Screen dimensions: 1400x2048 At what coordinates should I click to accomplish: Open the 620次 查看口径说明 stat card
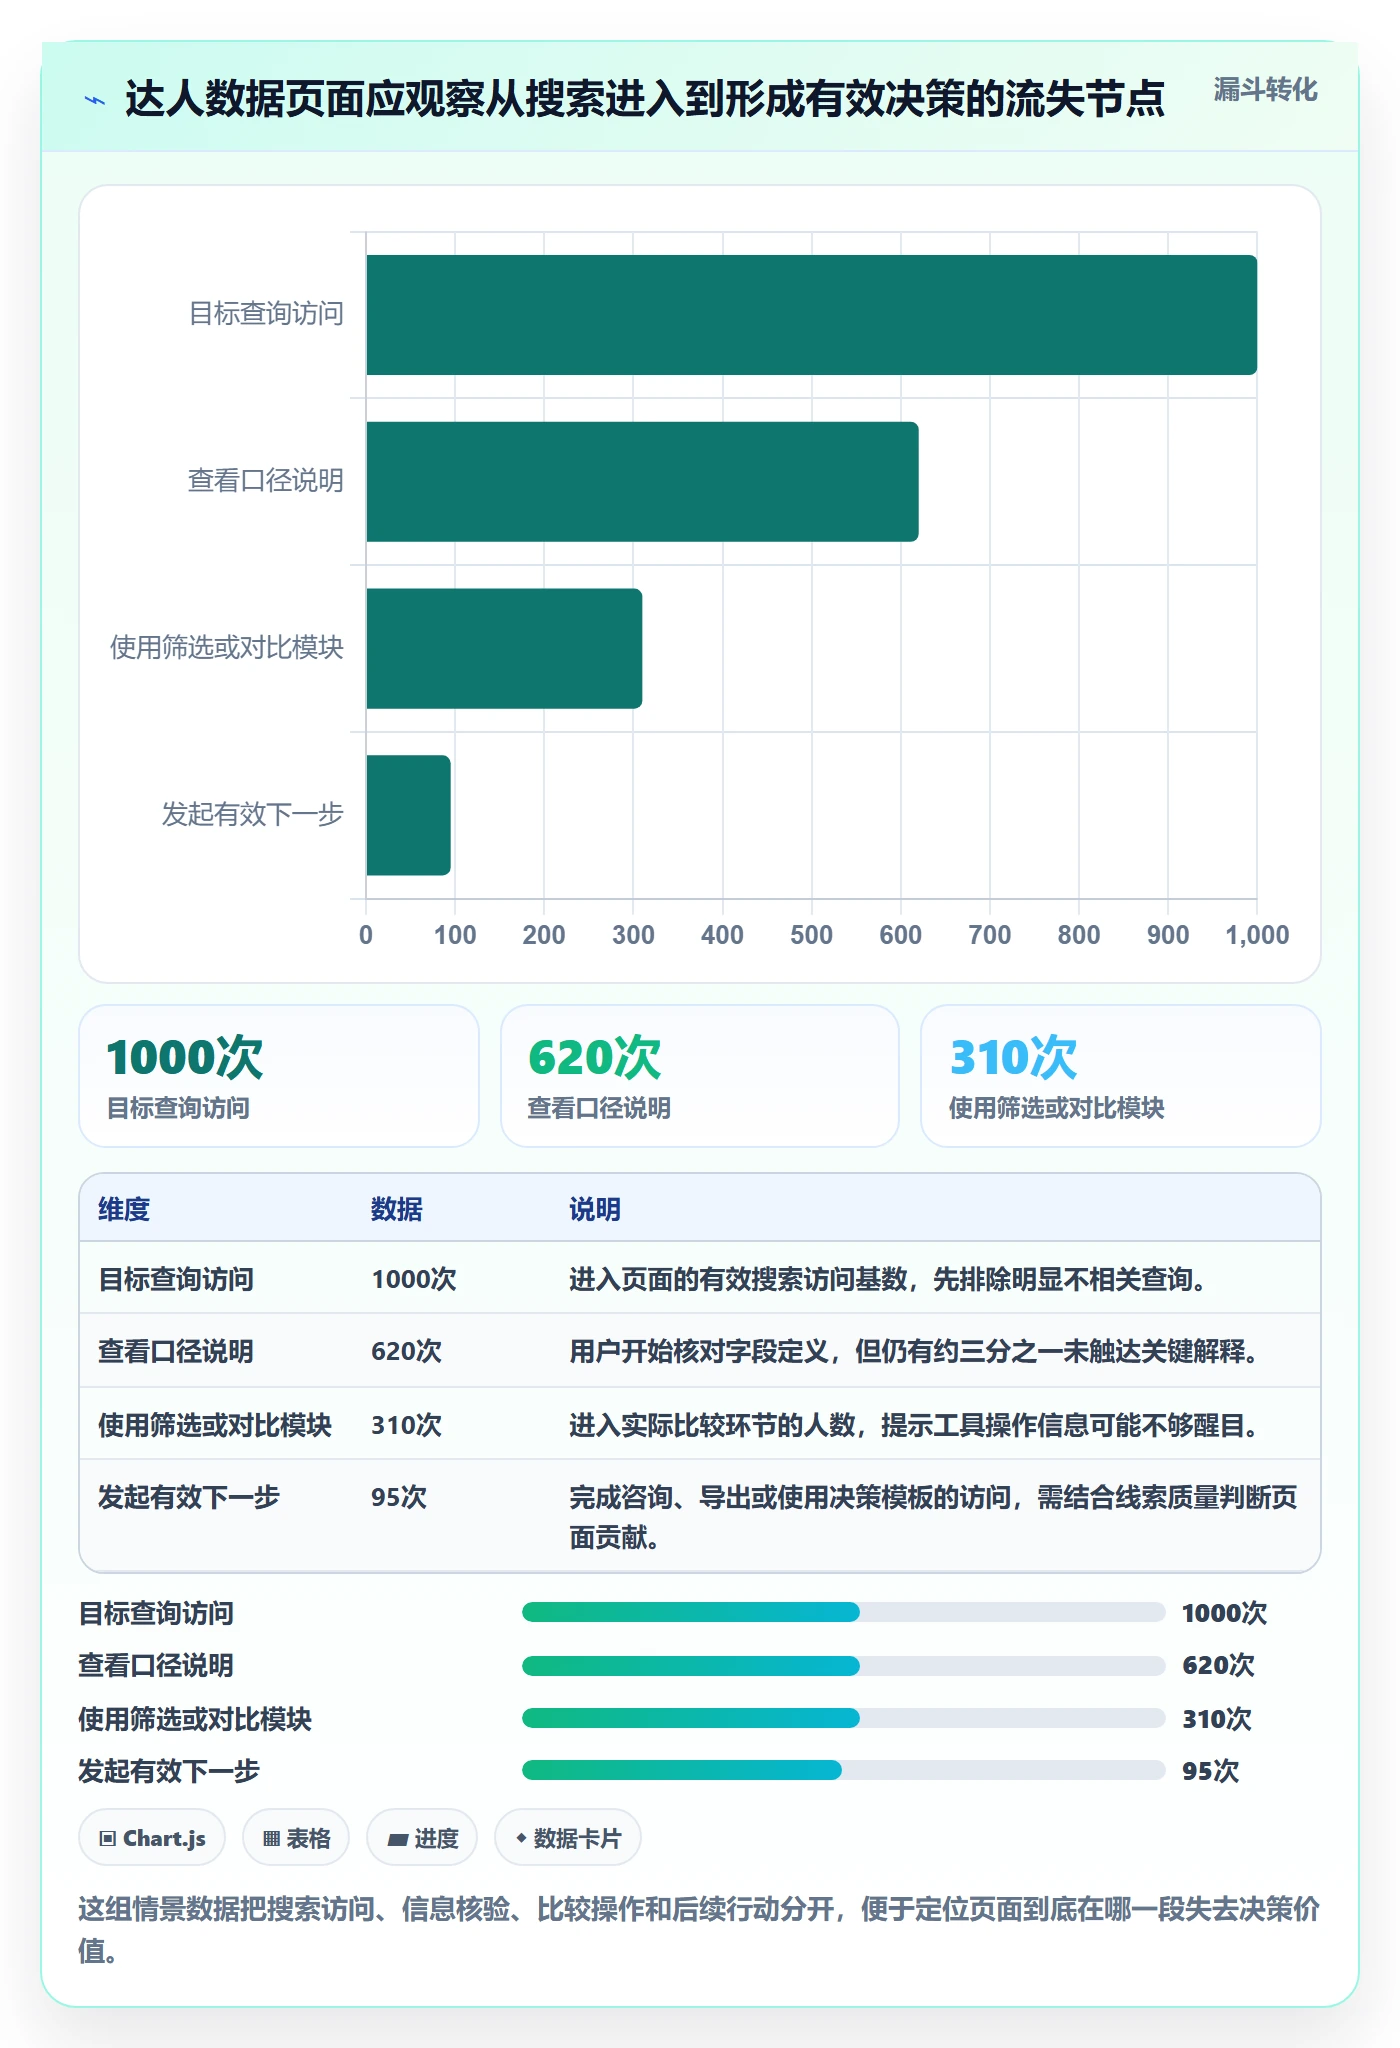click(700, 1076)
